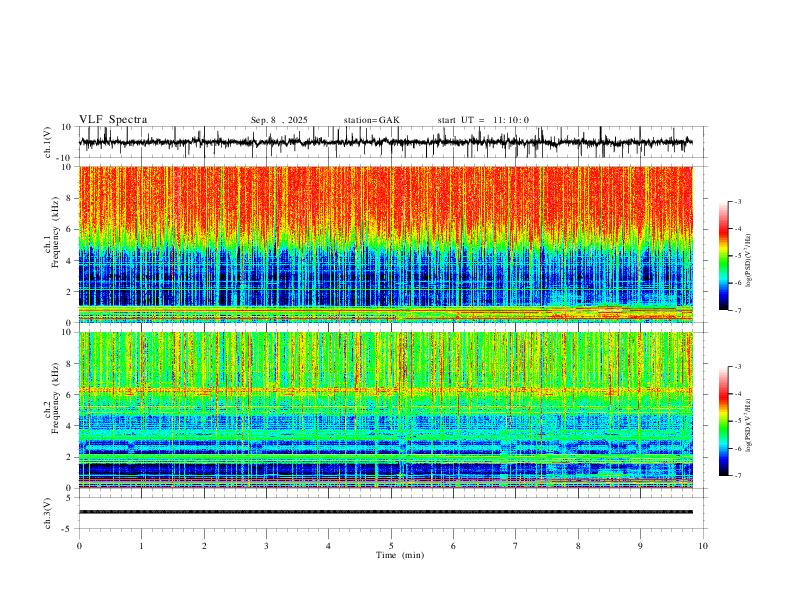Click the ch.1 voltage waveform trace
The height and width of the screenshot is (612, 792).
pyautogui.click(x=385, y=142)
